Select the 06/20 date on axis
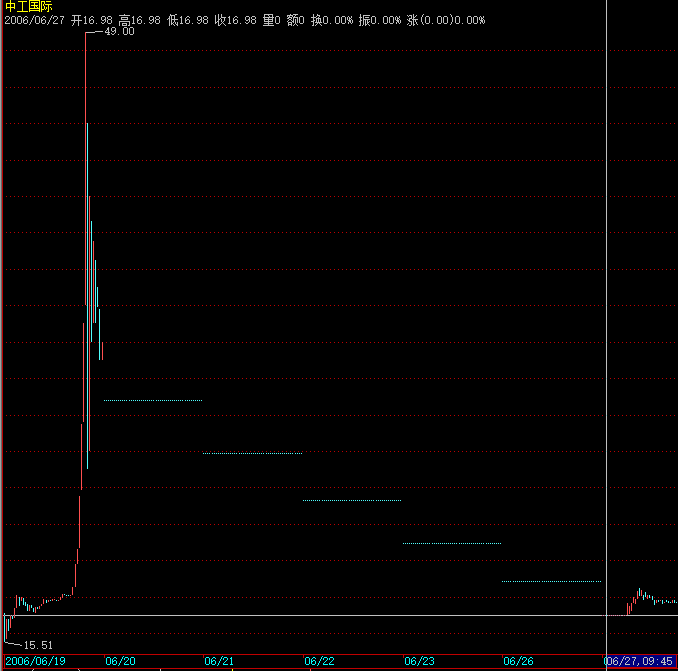Screen dimensions: 678x671 click(x=120, y=661)
